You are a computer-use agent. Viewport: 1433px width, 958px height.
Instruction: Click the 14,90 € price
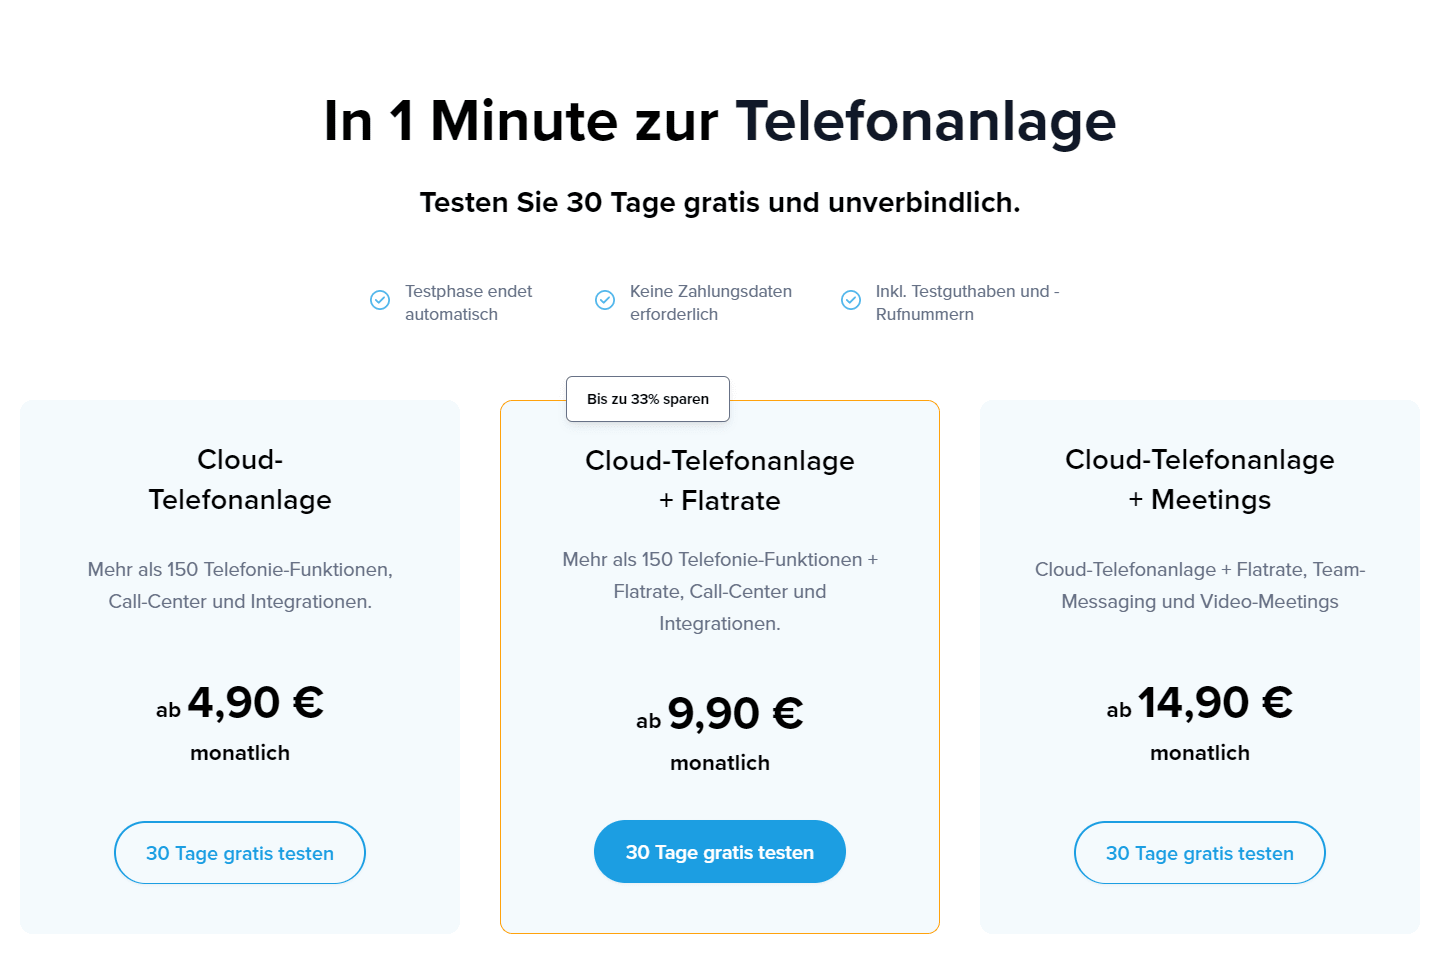(1215, 703)
